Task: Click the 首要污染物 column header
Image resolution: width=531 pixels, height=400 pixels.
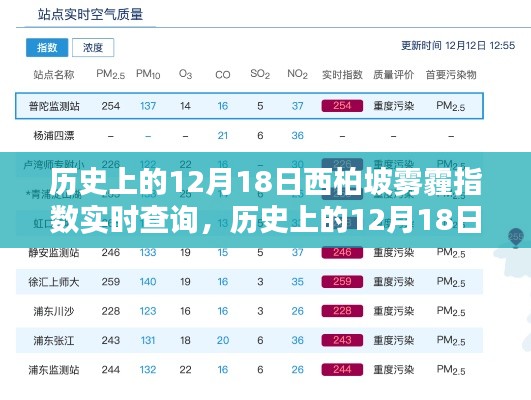Action: coord(451,75)
